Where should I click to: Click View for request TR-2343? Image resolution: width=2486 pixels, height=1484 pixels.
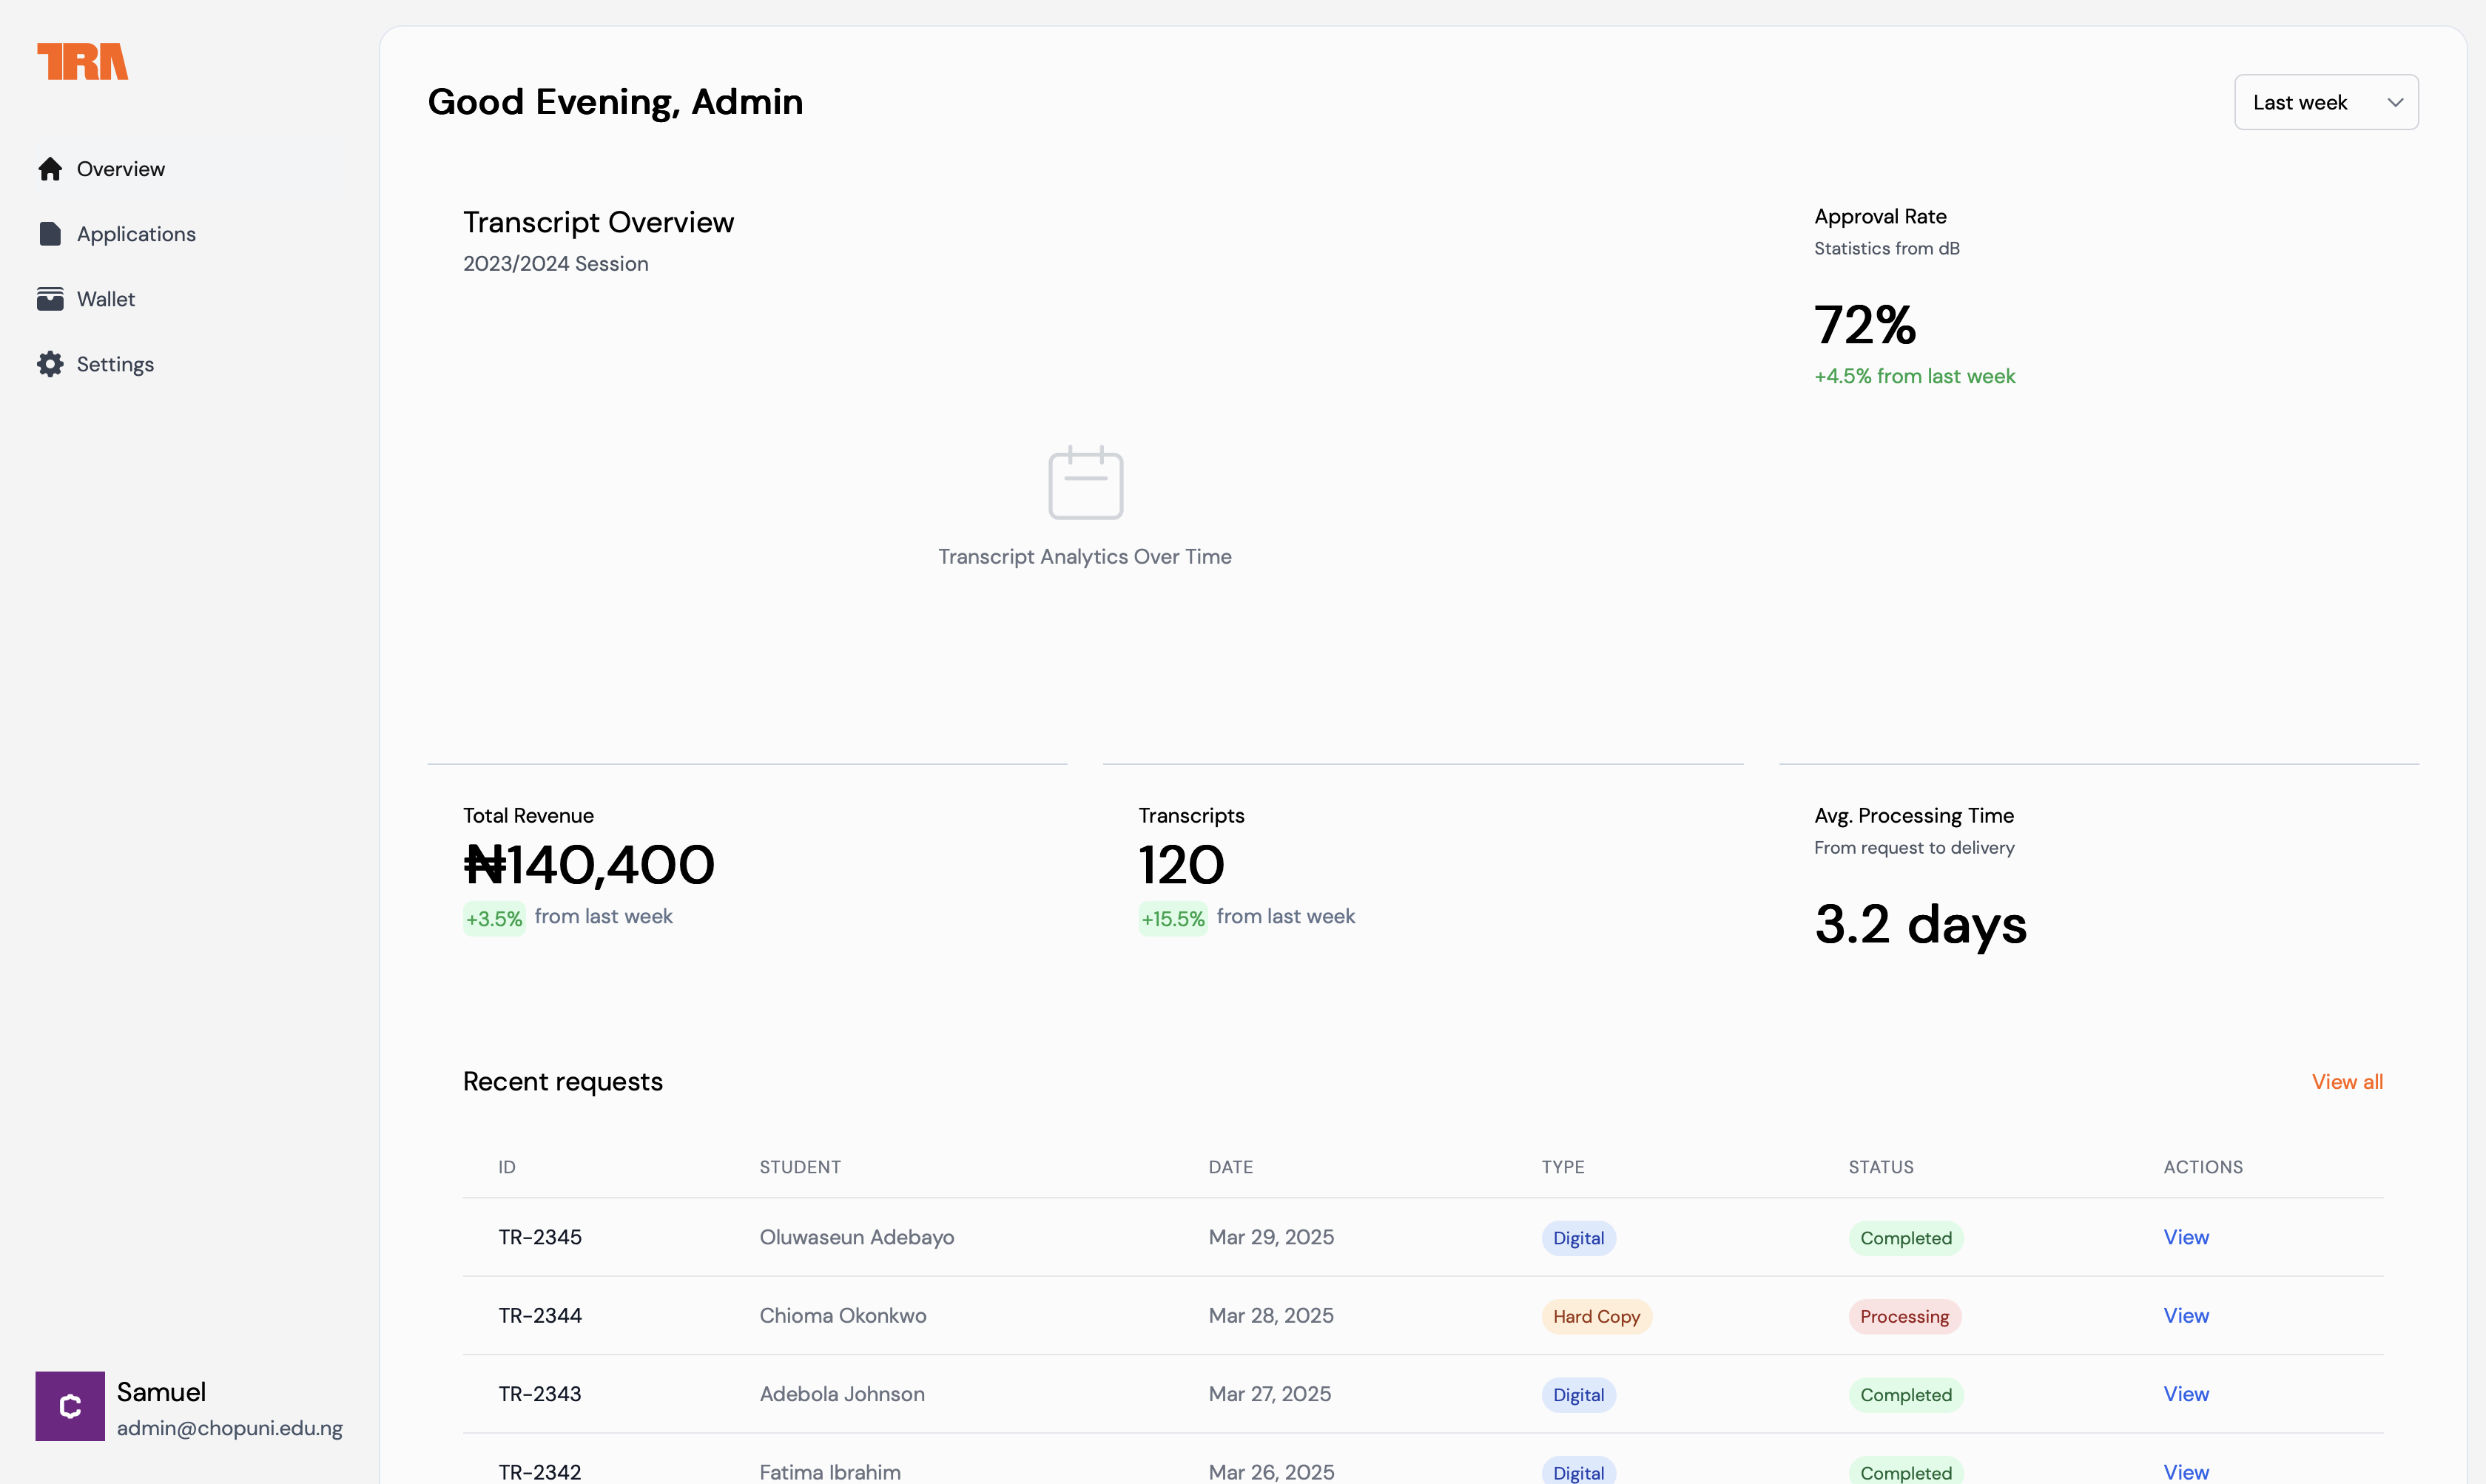coord(2185,1393)
